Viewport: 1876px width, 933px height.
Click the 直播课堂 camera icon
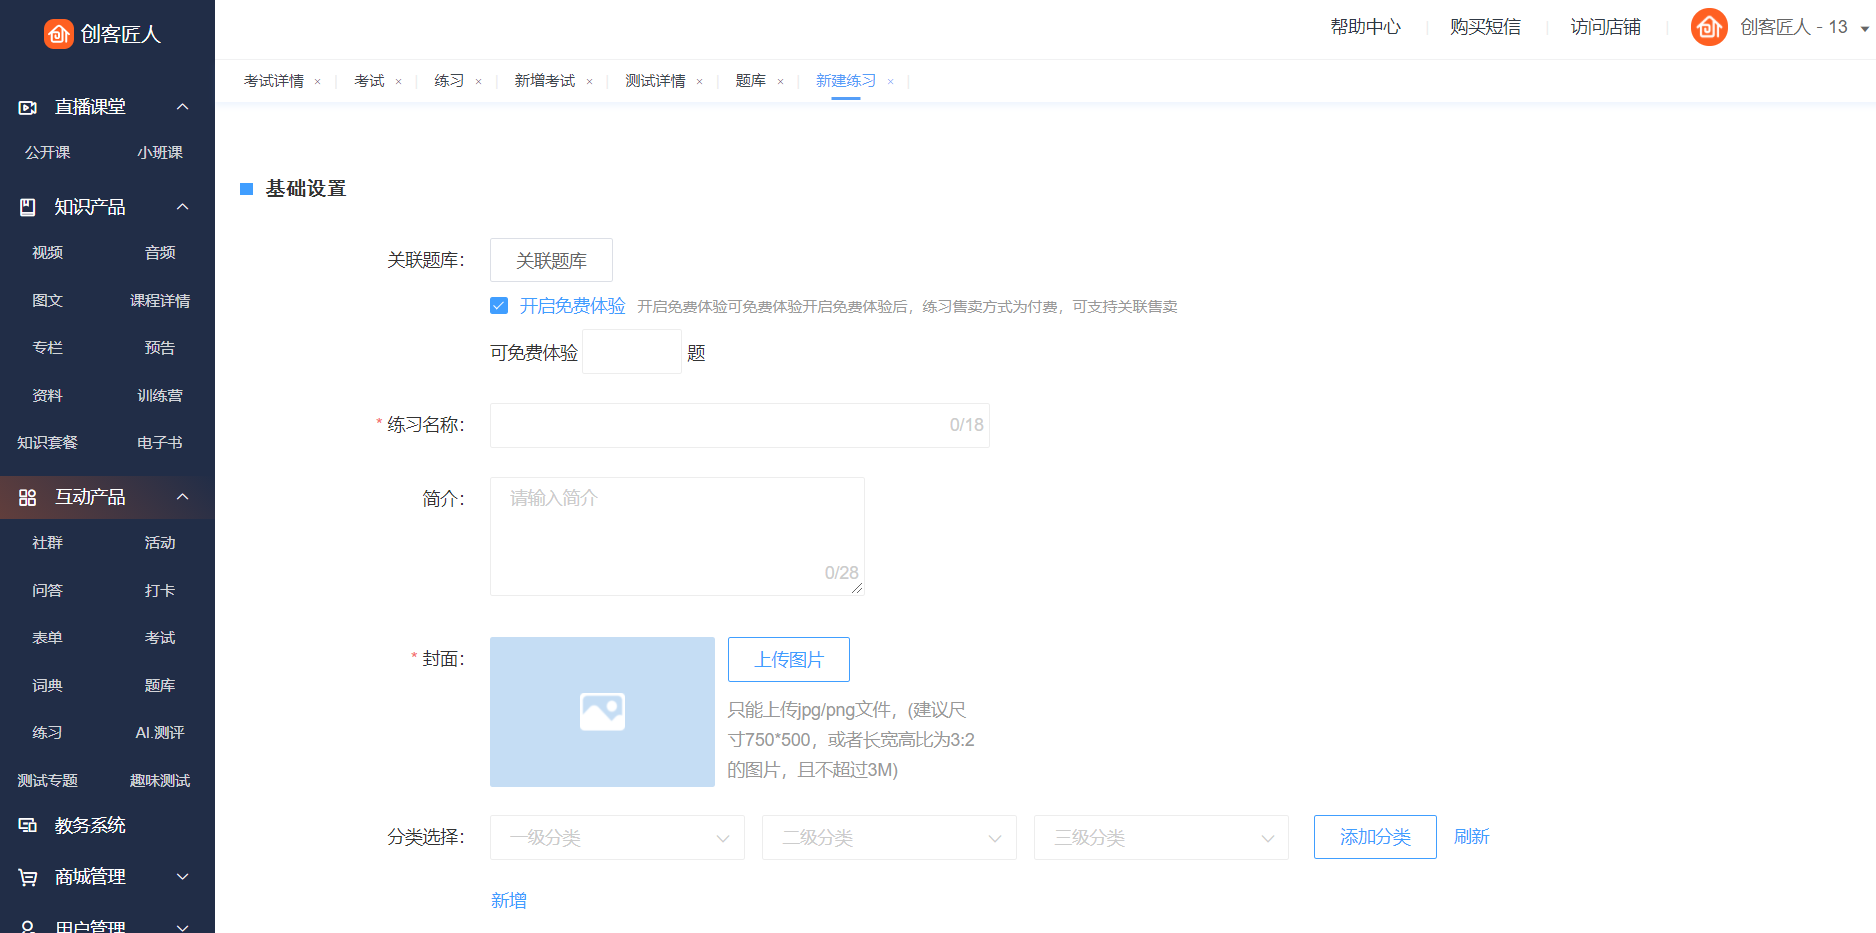point(28,107)
